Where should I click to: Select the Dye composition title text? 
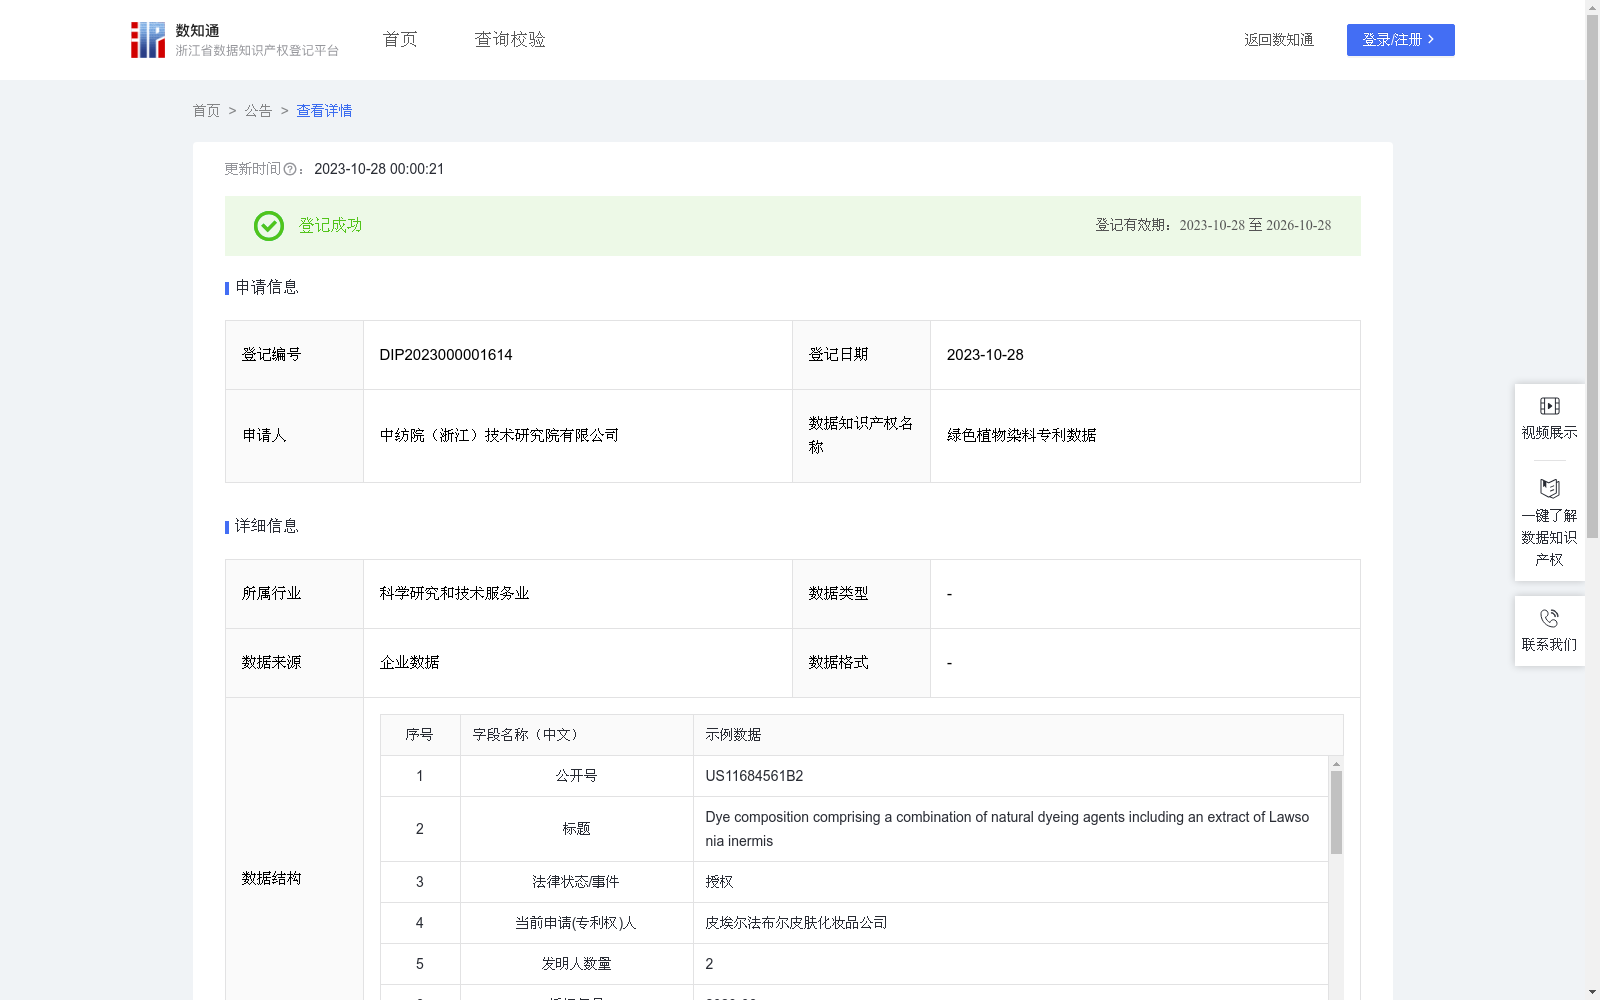click(x=1007, y=829)
